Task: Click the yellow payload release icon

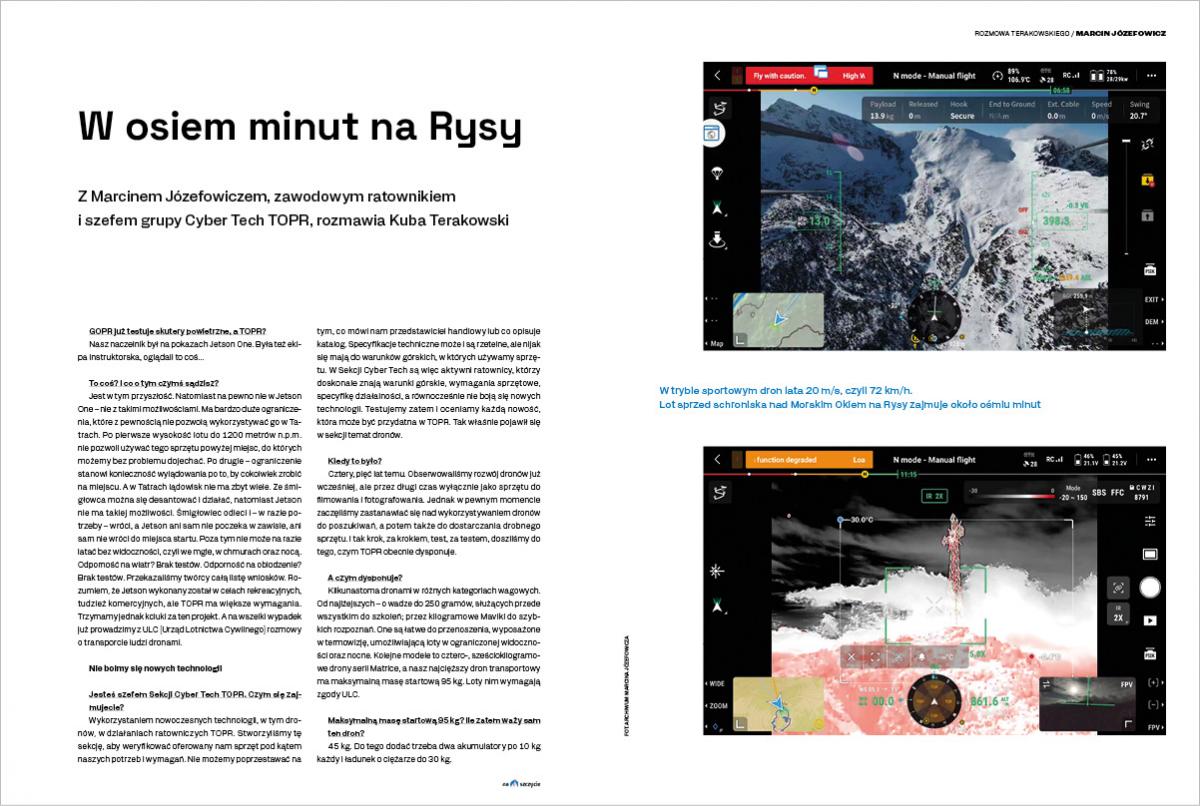Action: pos(1149,181)
